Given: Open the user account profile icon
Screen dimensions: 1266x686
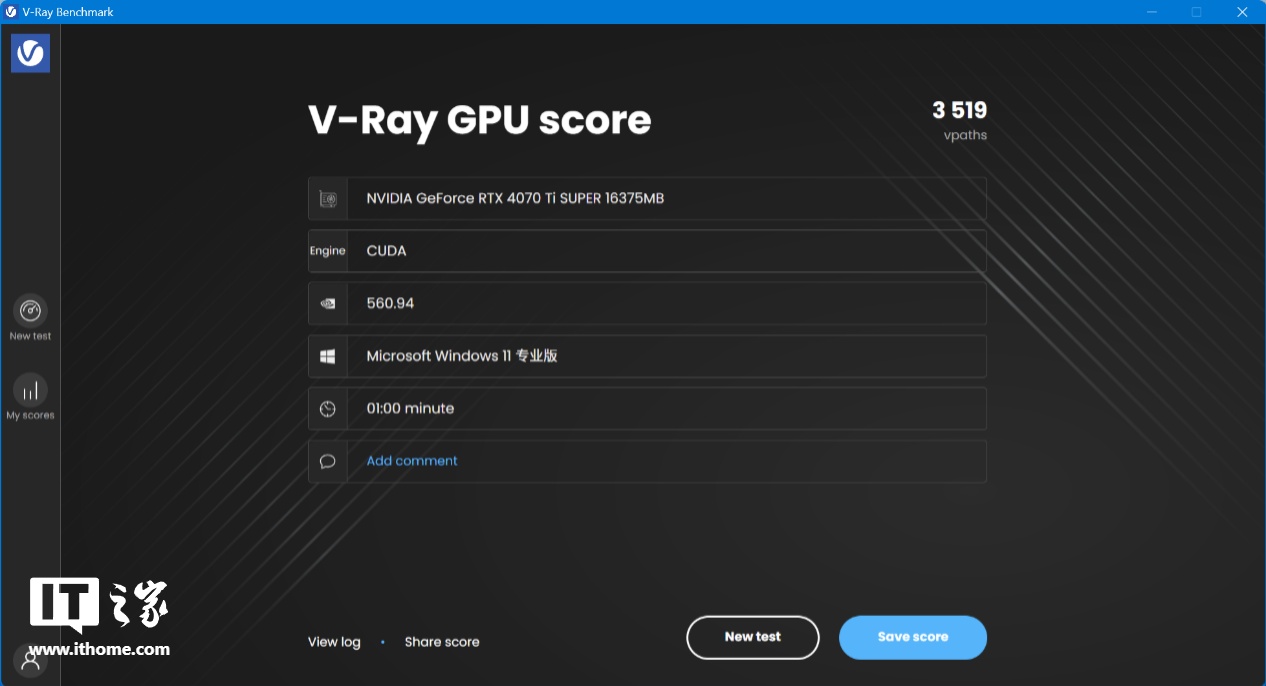Looking at the screenshot, I should 31,660.
